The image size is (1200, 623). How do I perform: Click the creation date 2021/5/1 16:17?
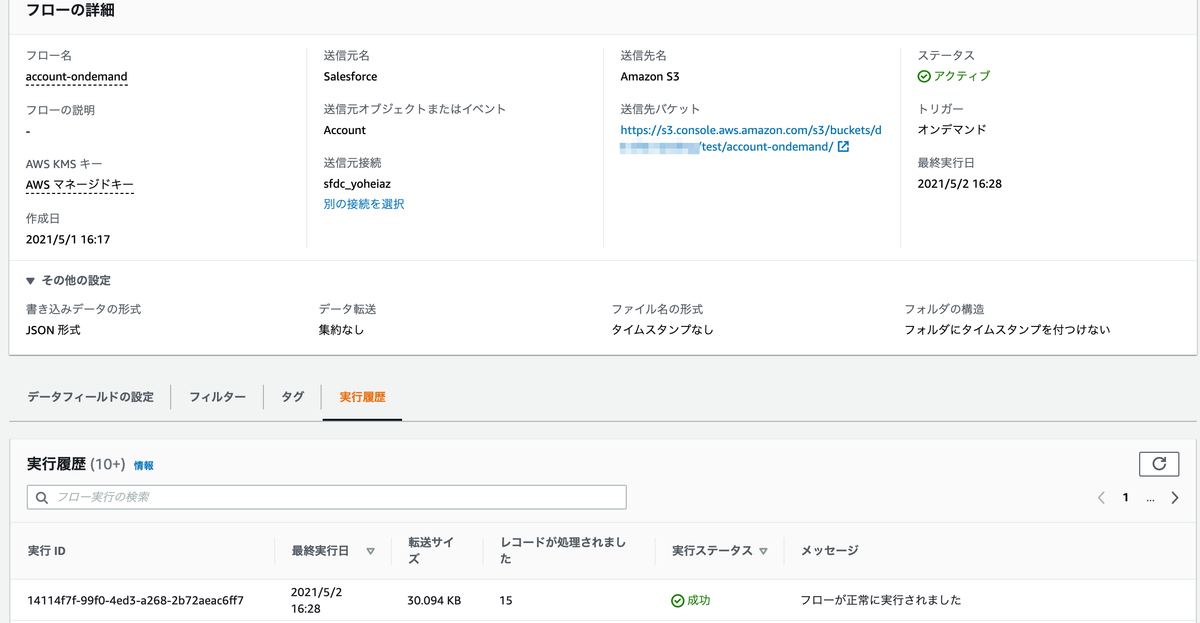tap(68, 239)
